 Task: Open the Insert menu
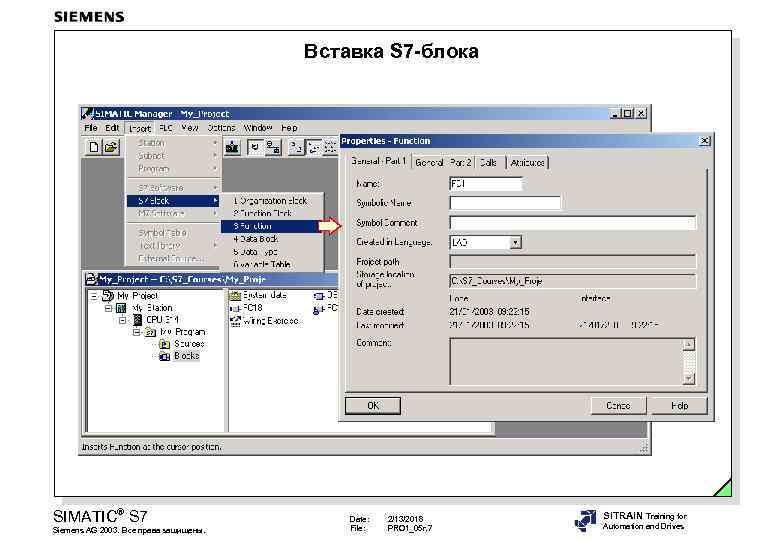tap(139, 128)
